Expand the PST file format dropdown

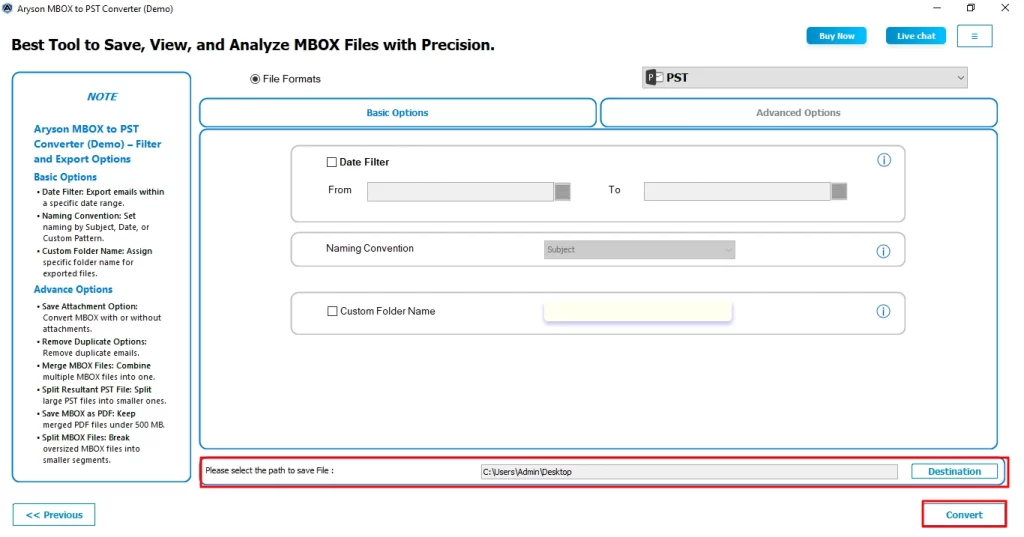tap(960, 78)
